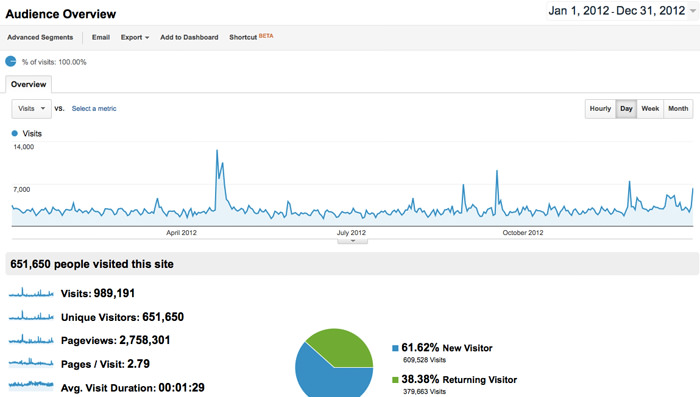Click the Visits sparkline thumbnail
Image resolution: width=700 pixels, height=397 pixels.
[x=31, y=293]
